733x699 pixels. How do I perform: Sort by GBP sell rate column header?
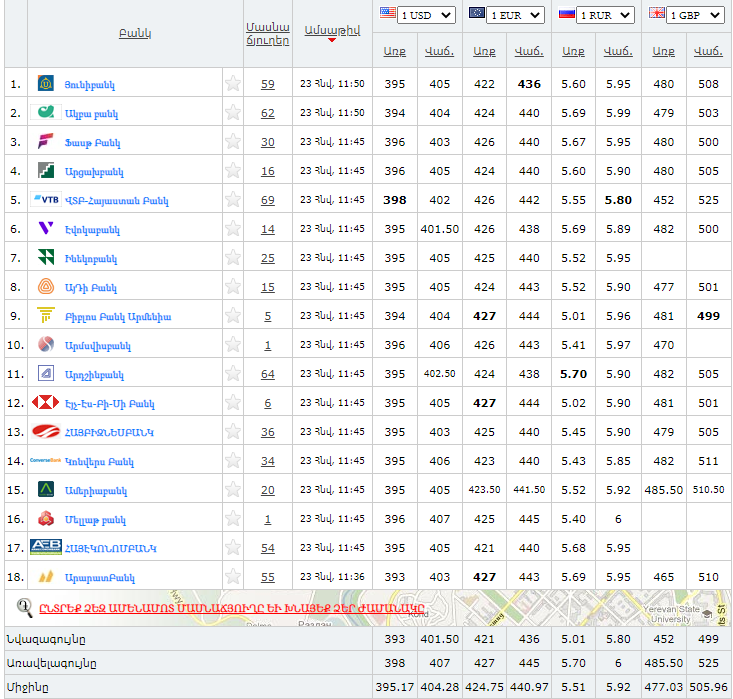click(708, 51)
